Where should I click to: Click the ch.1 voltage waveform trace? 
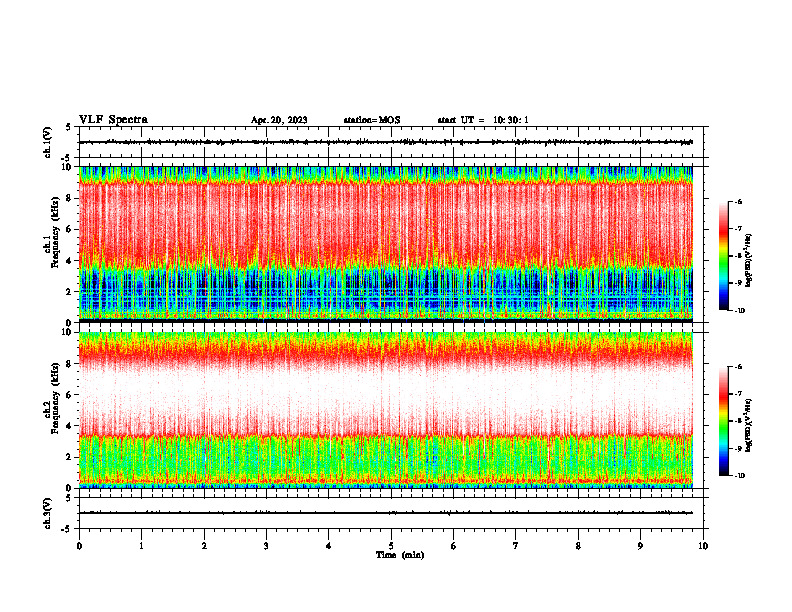tap(386, 142)
